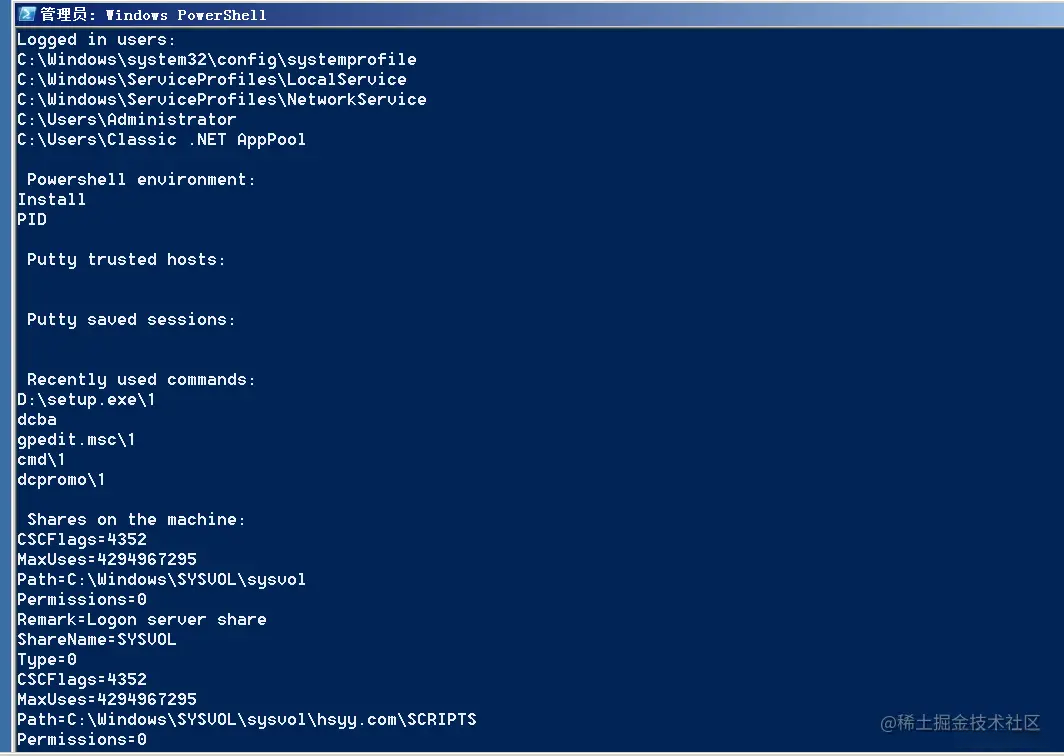The width and height of the screenshot is (1064, 756).
Task: Click the hsyy.com\SCRIPTS path line
Action: click(x=246, y=720)
